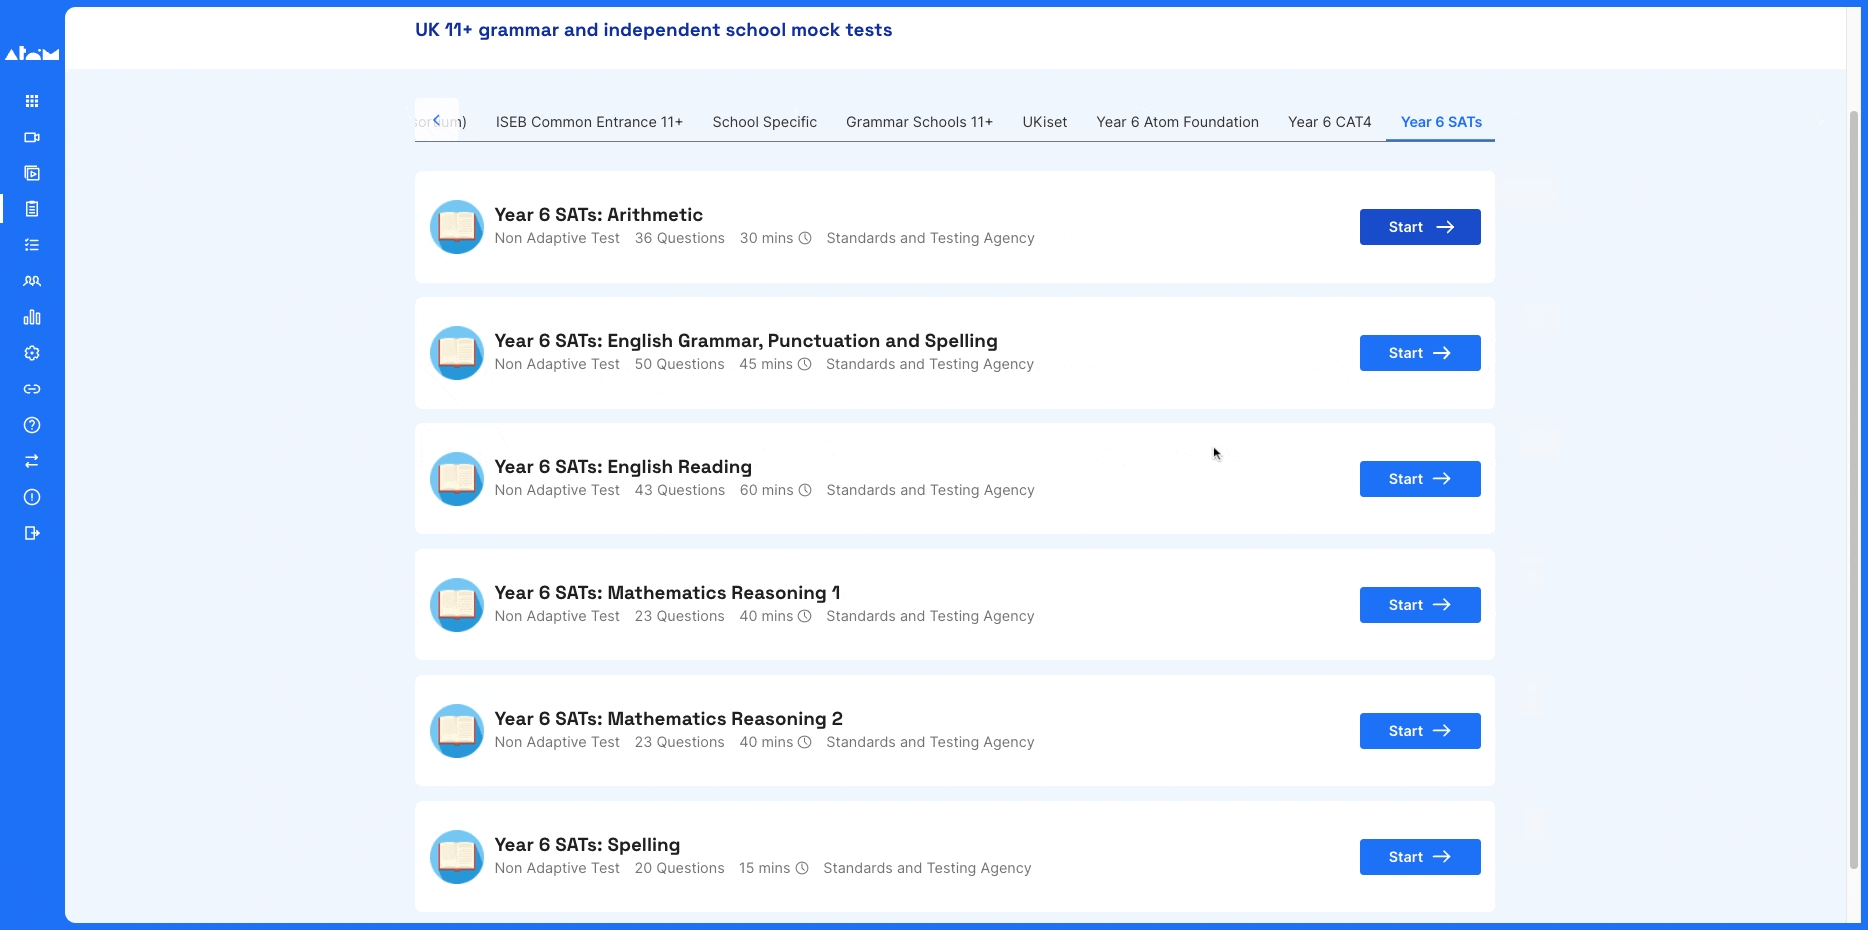Click book icon for English Grammar test
Viewport: 1868px width, 930px height.
tap(457, 353)
